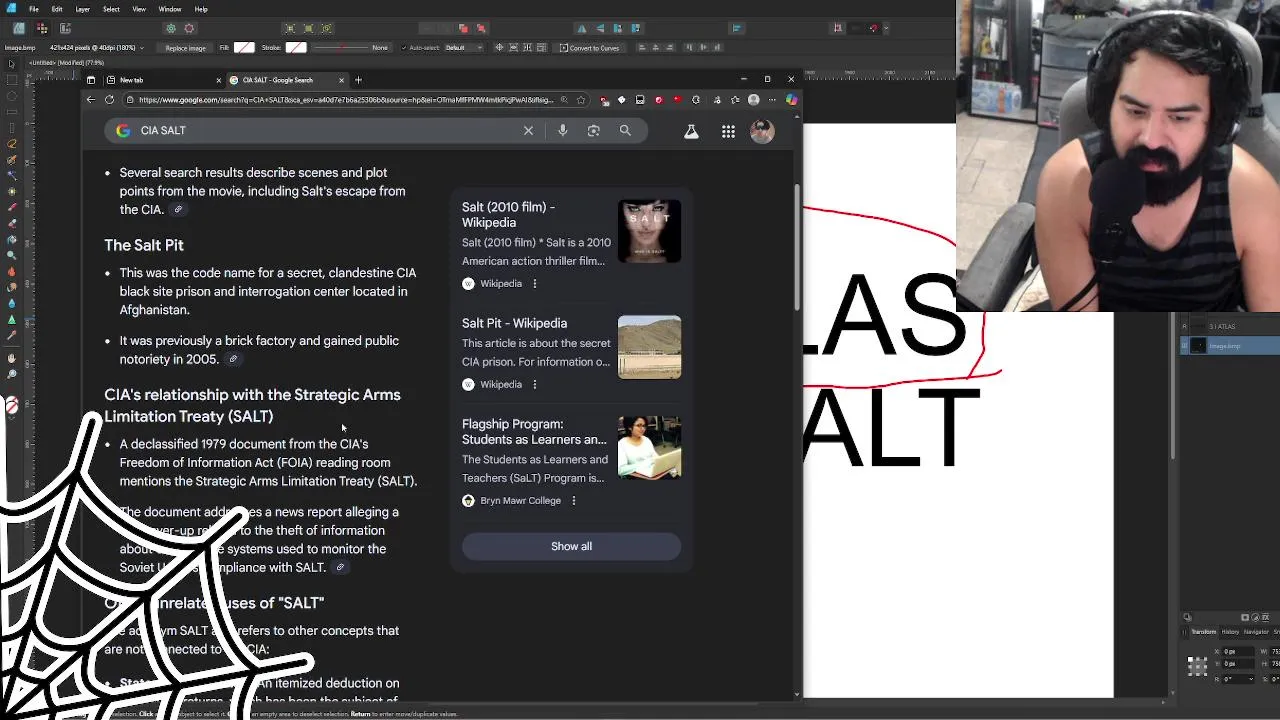This screenshot has width=1280, height=720.
Task: Select the Move tool arrow
Action: (12, 64)
